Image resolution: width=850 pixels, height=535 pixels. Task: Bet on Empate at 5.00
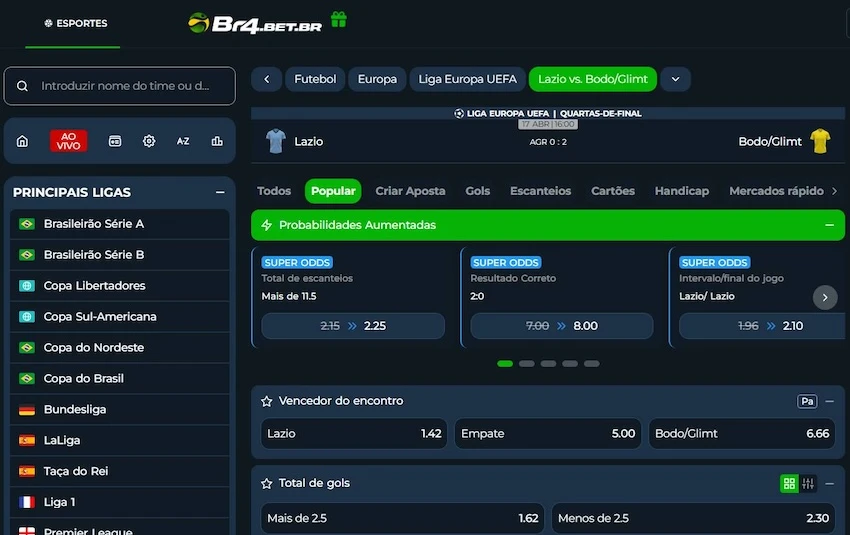(548, 434)
